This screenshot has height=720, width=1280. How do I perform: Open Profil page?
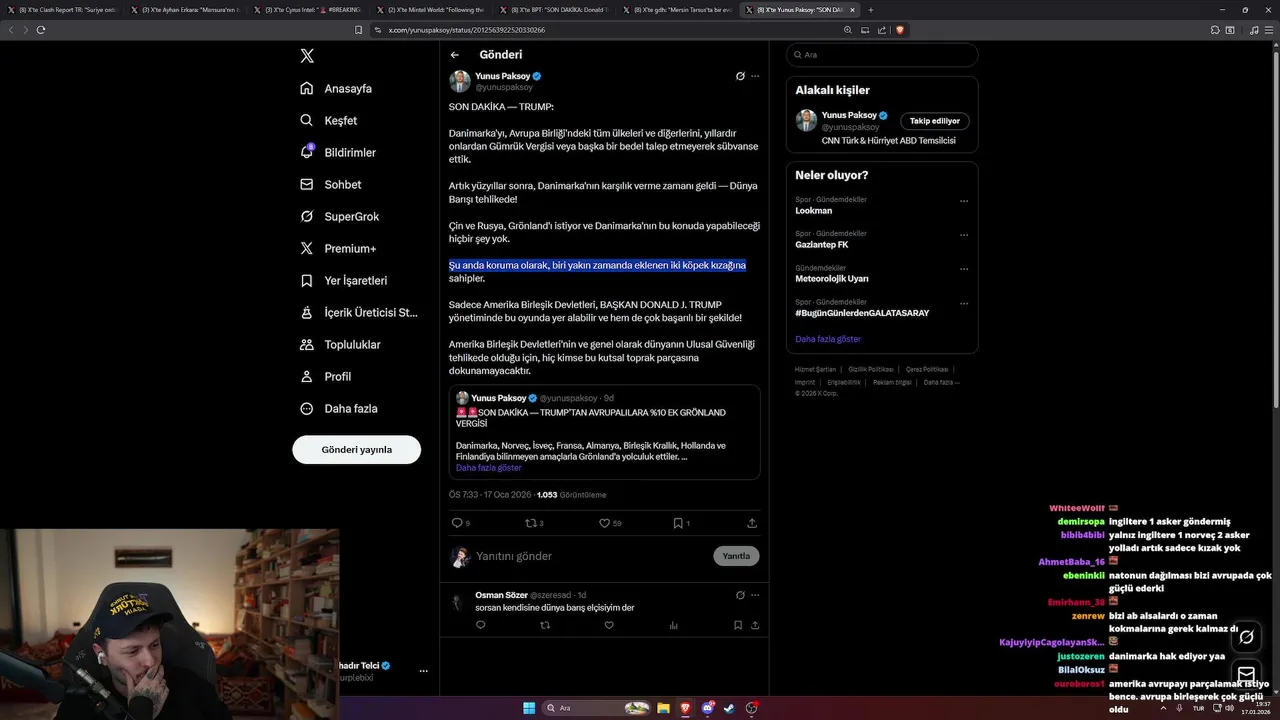[326, 376]
